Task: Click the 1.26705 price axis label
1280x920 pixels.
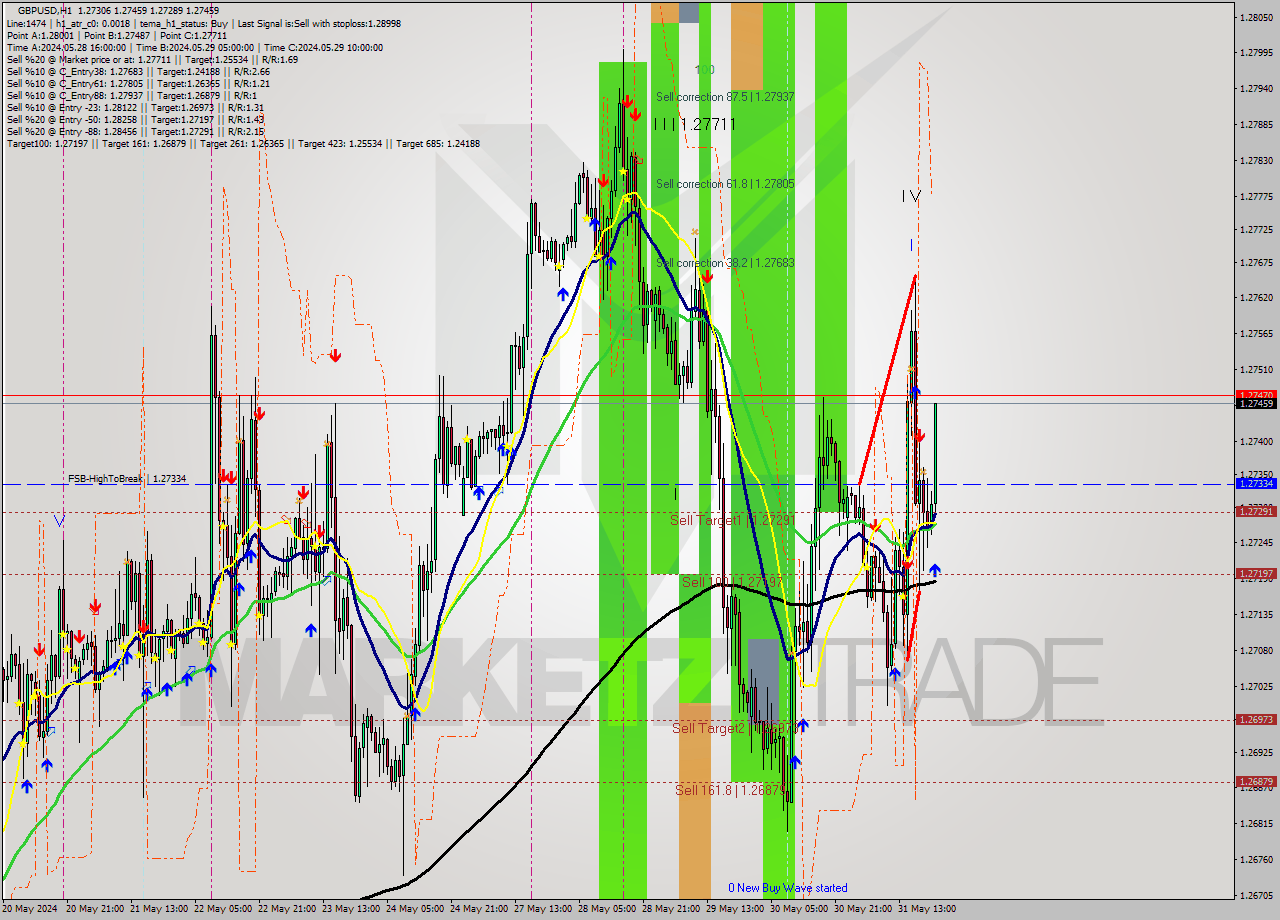Action: [1257, 895]
